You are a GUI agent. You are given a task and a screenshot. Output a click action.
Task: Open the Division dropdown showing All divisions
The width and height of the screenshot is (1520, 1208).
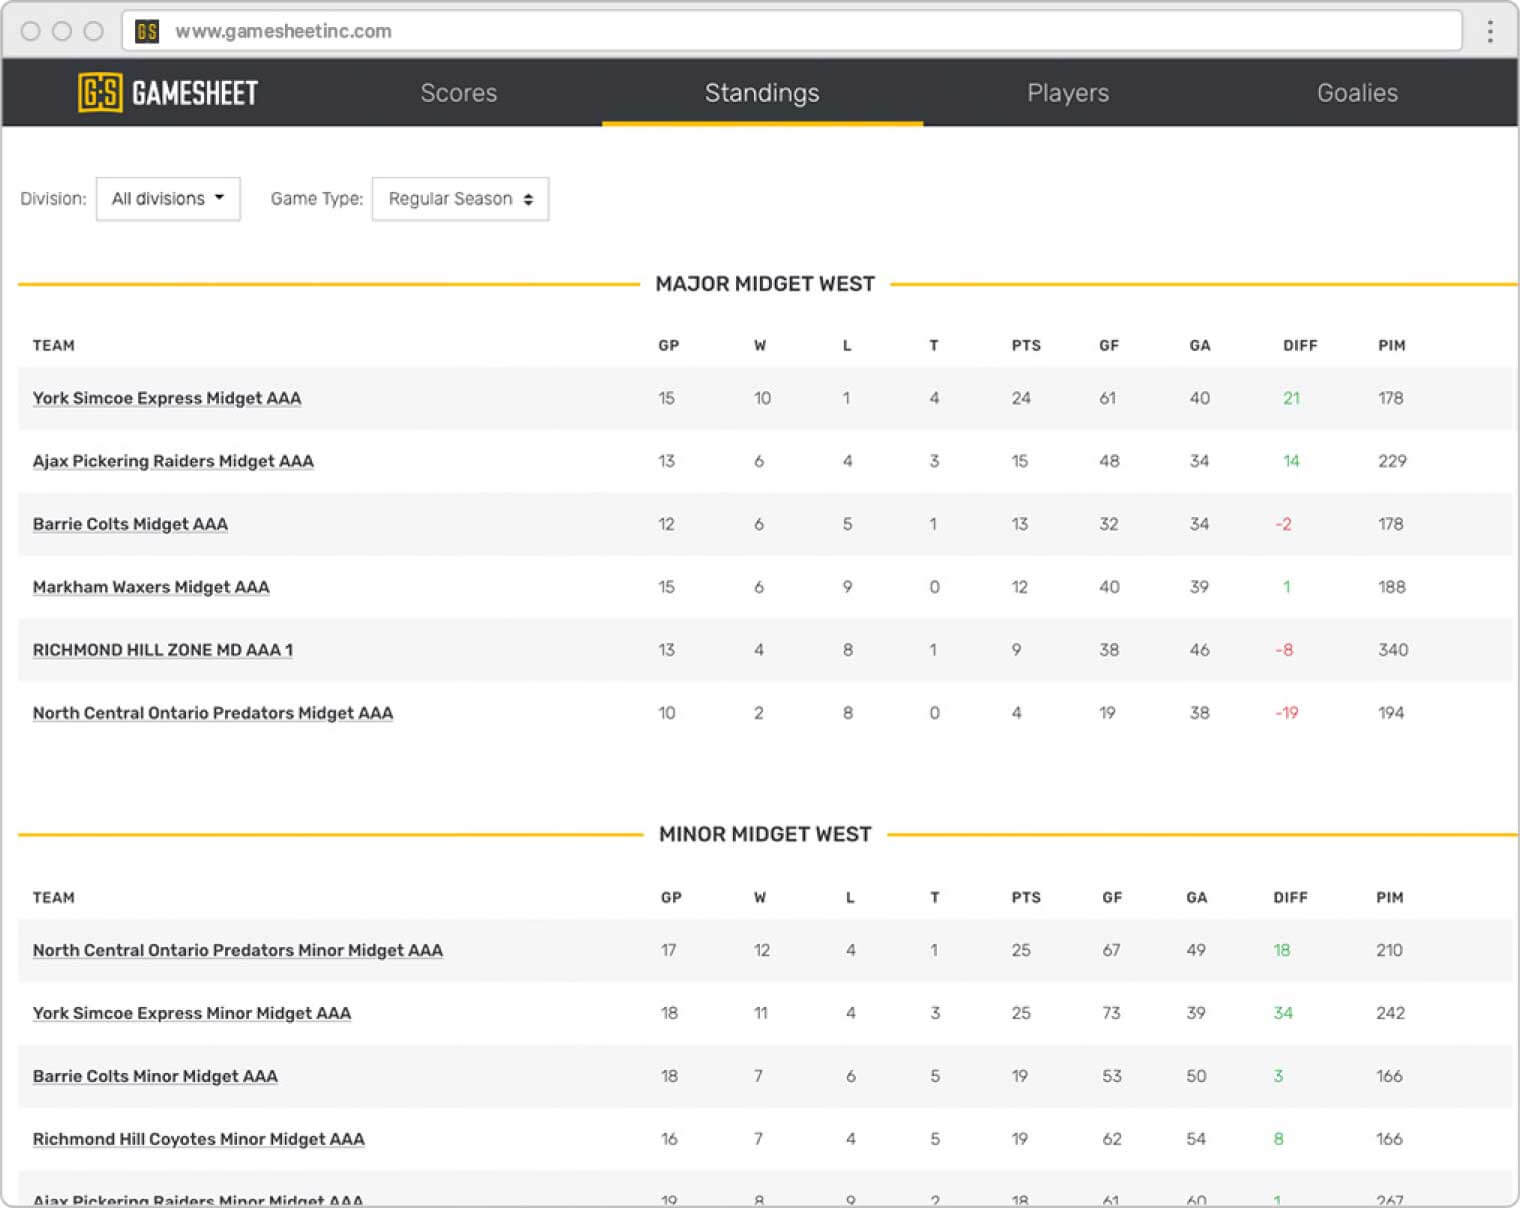pos(167,199)
